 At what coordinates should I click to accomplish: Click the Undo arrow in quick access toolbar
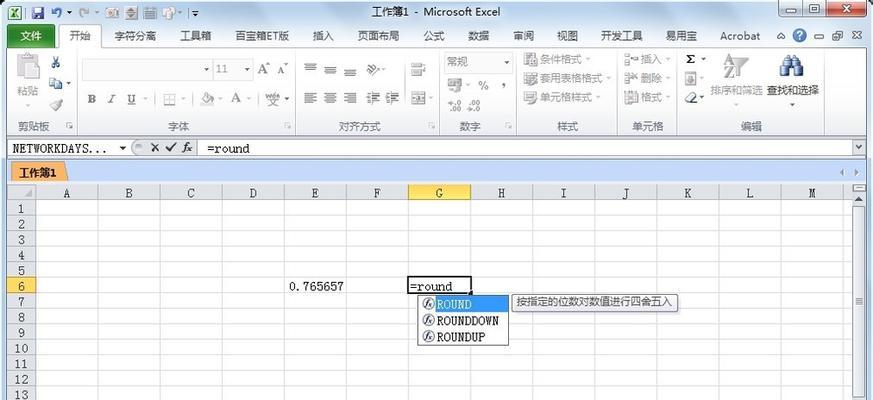[x=56, y=12]
